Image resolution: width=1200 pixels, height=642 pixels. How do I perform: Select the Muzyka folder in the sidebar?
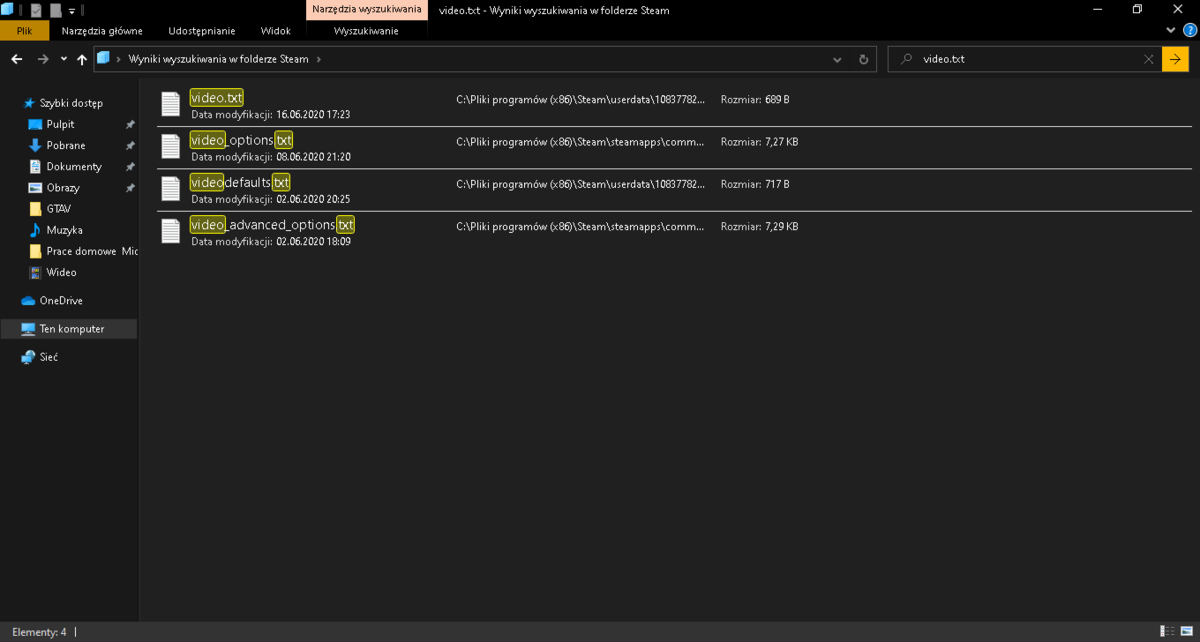coord(64,230)
